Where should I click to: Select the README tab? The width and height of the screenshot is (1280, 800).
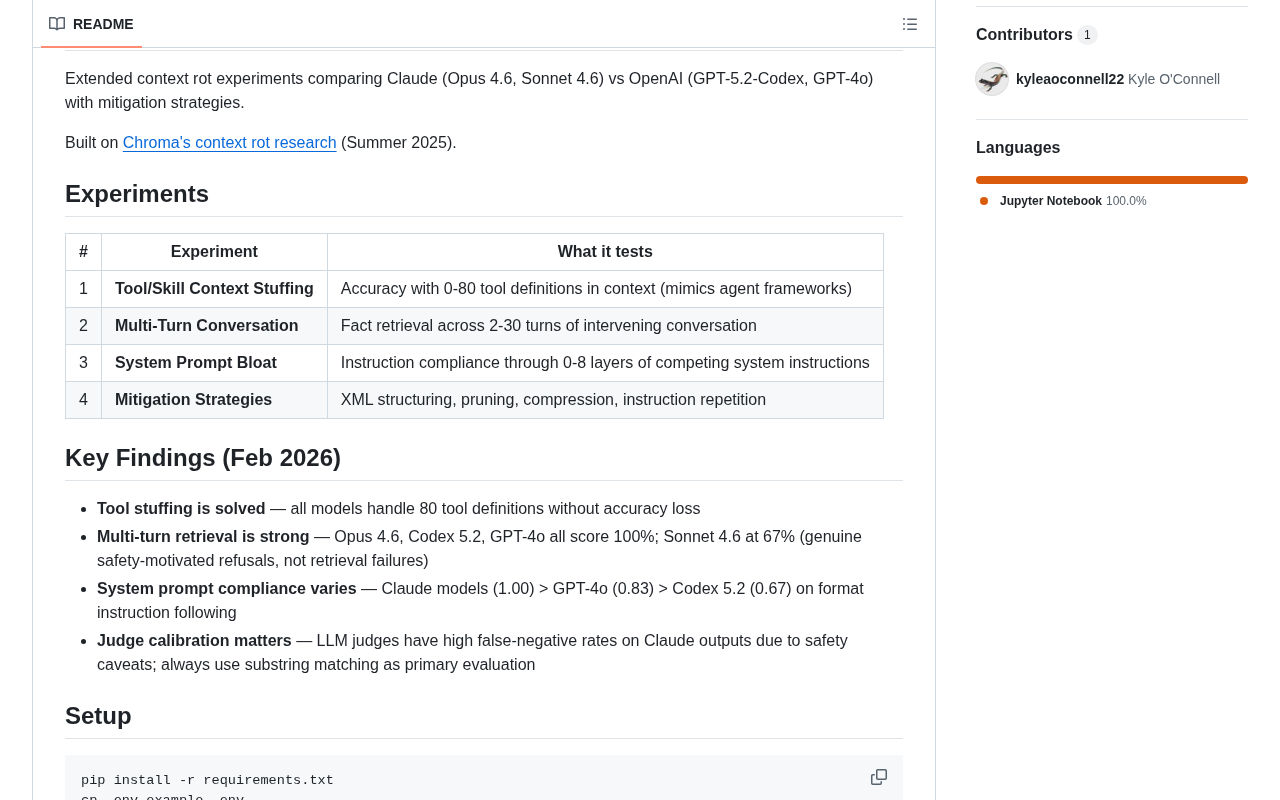pos(91,24)
